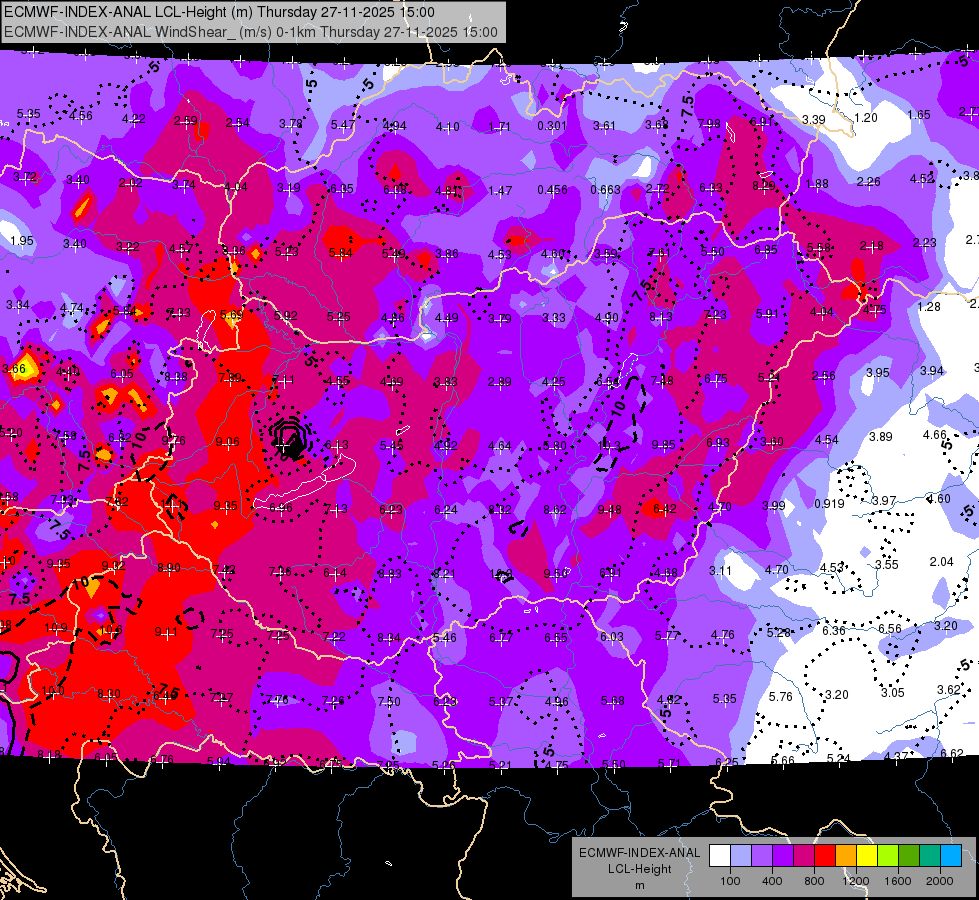Click the wind shear value 3.62
This screenshot has height=900, width=979.
coord(948,690)
